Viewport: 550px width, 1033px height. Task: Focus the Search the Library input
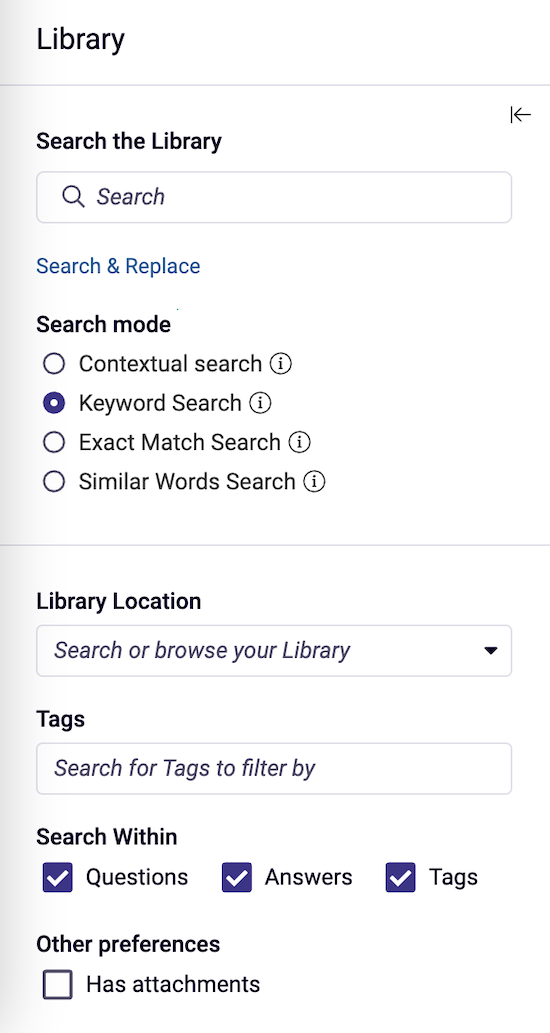(x=274, y=197)
